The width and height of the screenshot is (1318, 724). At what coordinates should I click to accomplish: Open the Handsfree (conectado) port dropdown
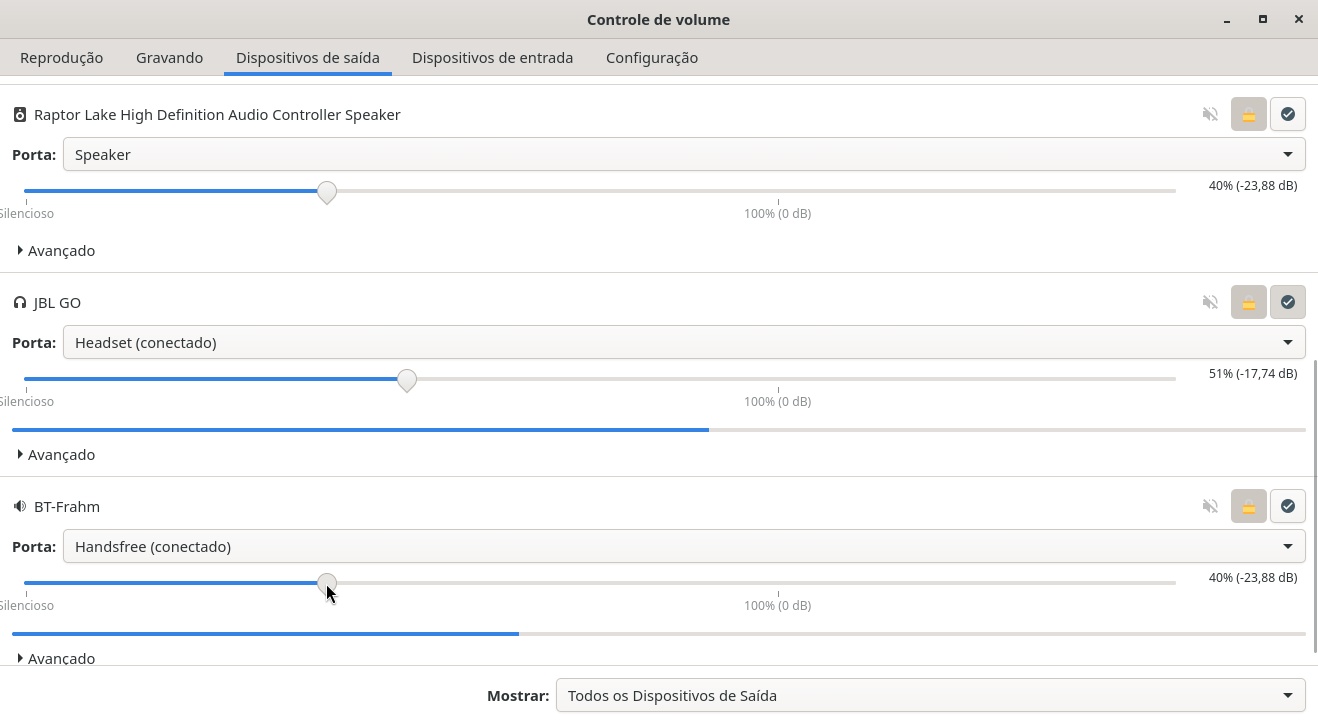(x=683, y=547)
